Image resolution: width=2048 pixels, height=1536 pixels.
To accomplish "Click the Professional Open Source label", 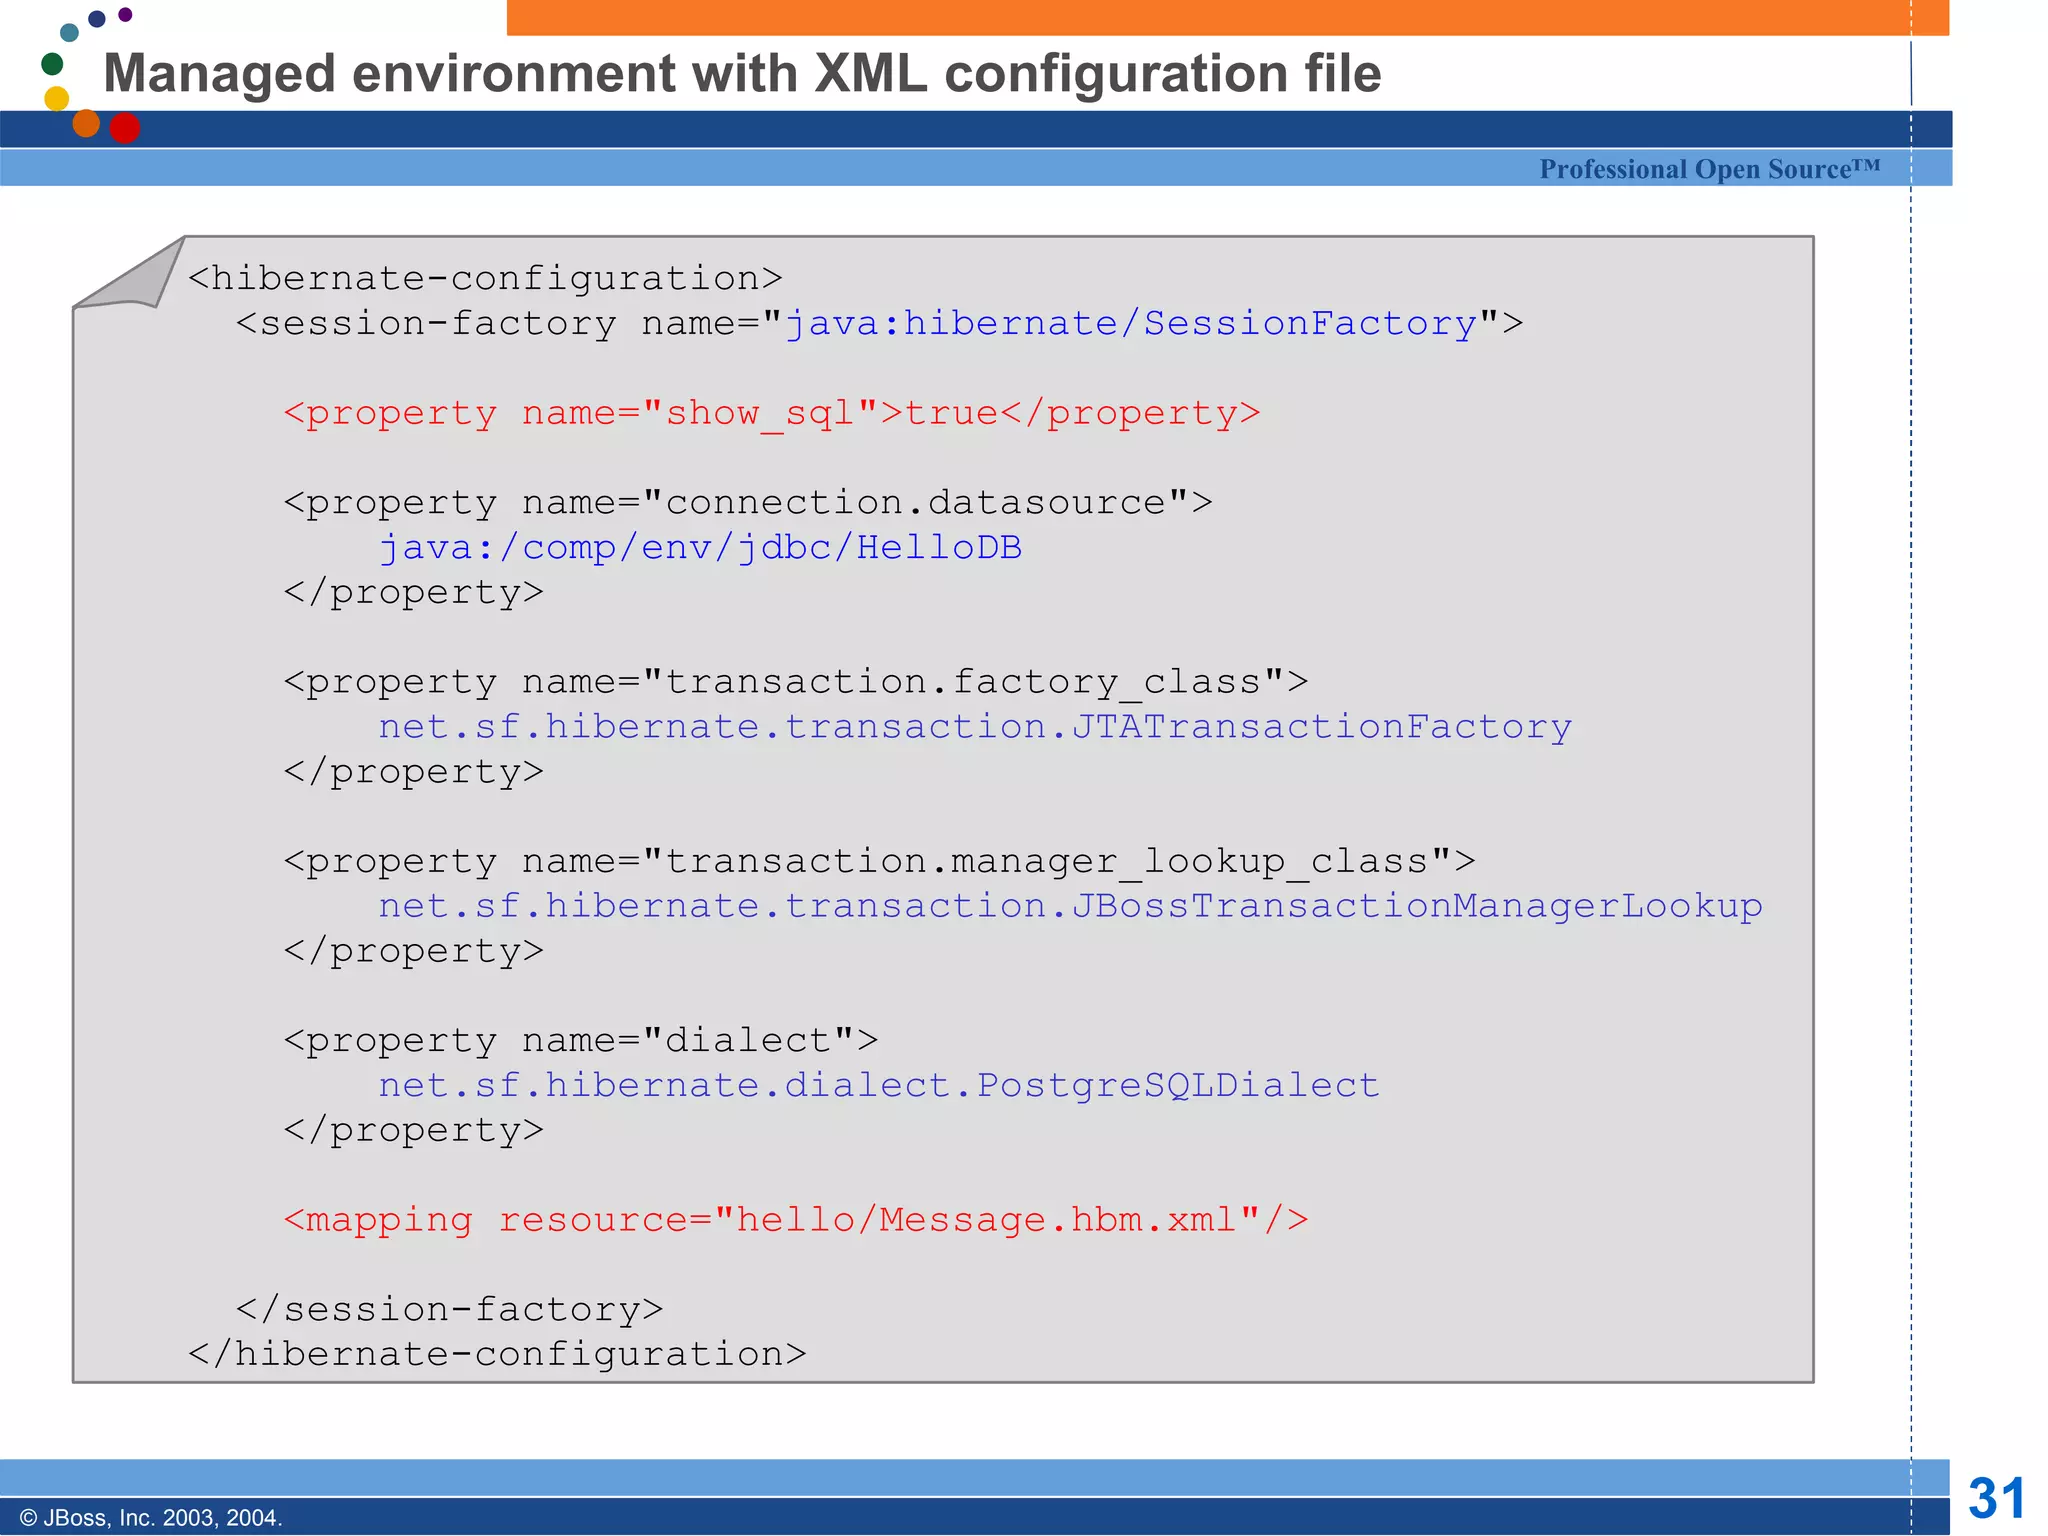I will (x=1709, y=169).
